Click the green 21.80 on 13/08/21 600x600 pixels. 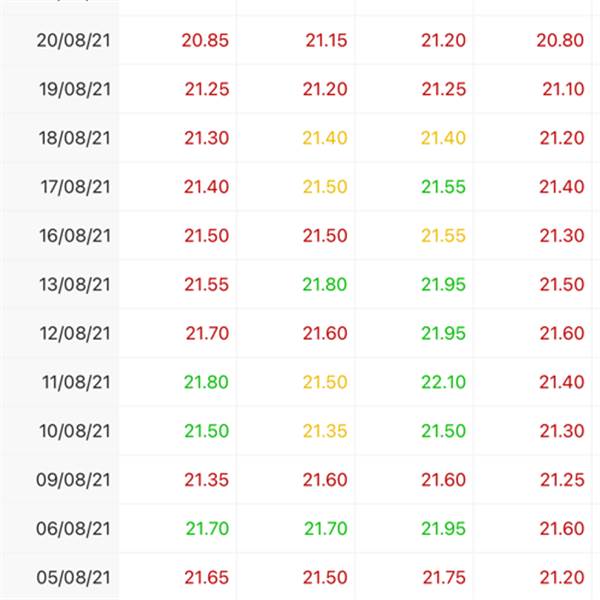[325, 285]
